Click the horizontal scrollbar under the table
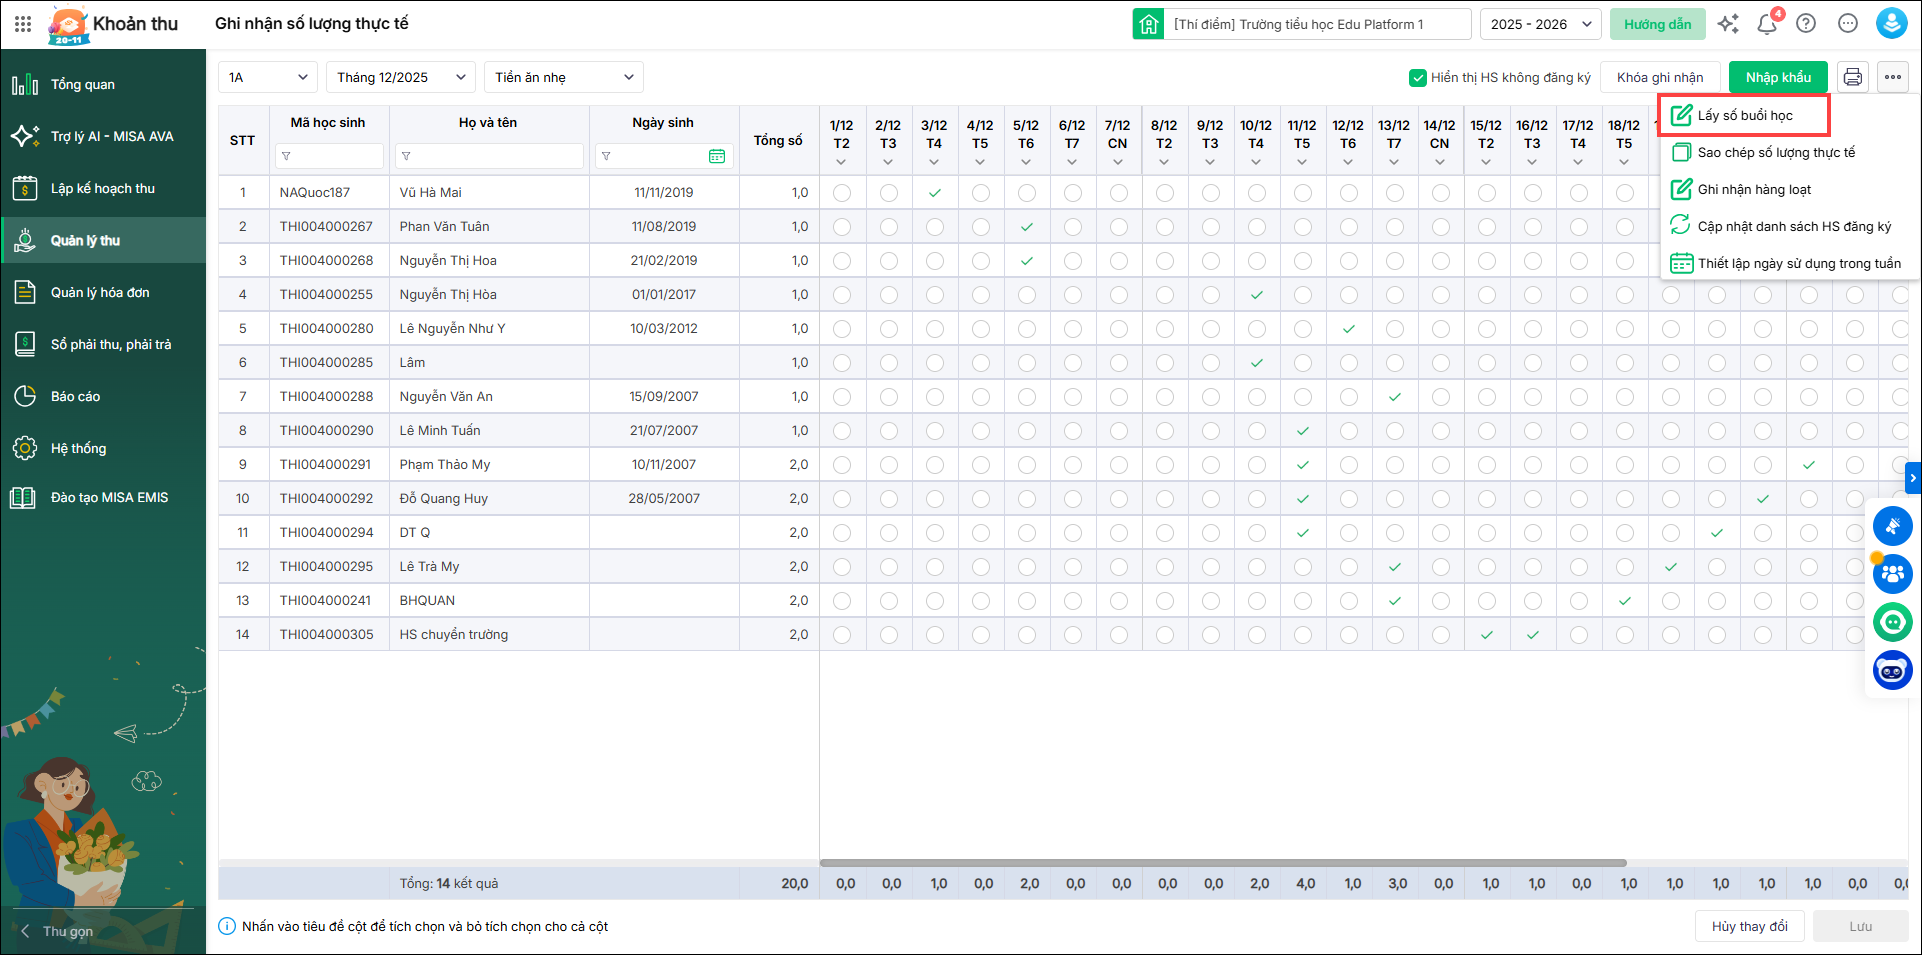The width and height of the screenshot is (1922, 955). [1222, 862]
